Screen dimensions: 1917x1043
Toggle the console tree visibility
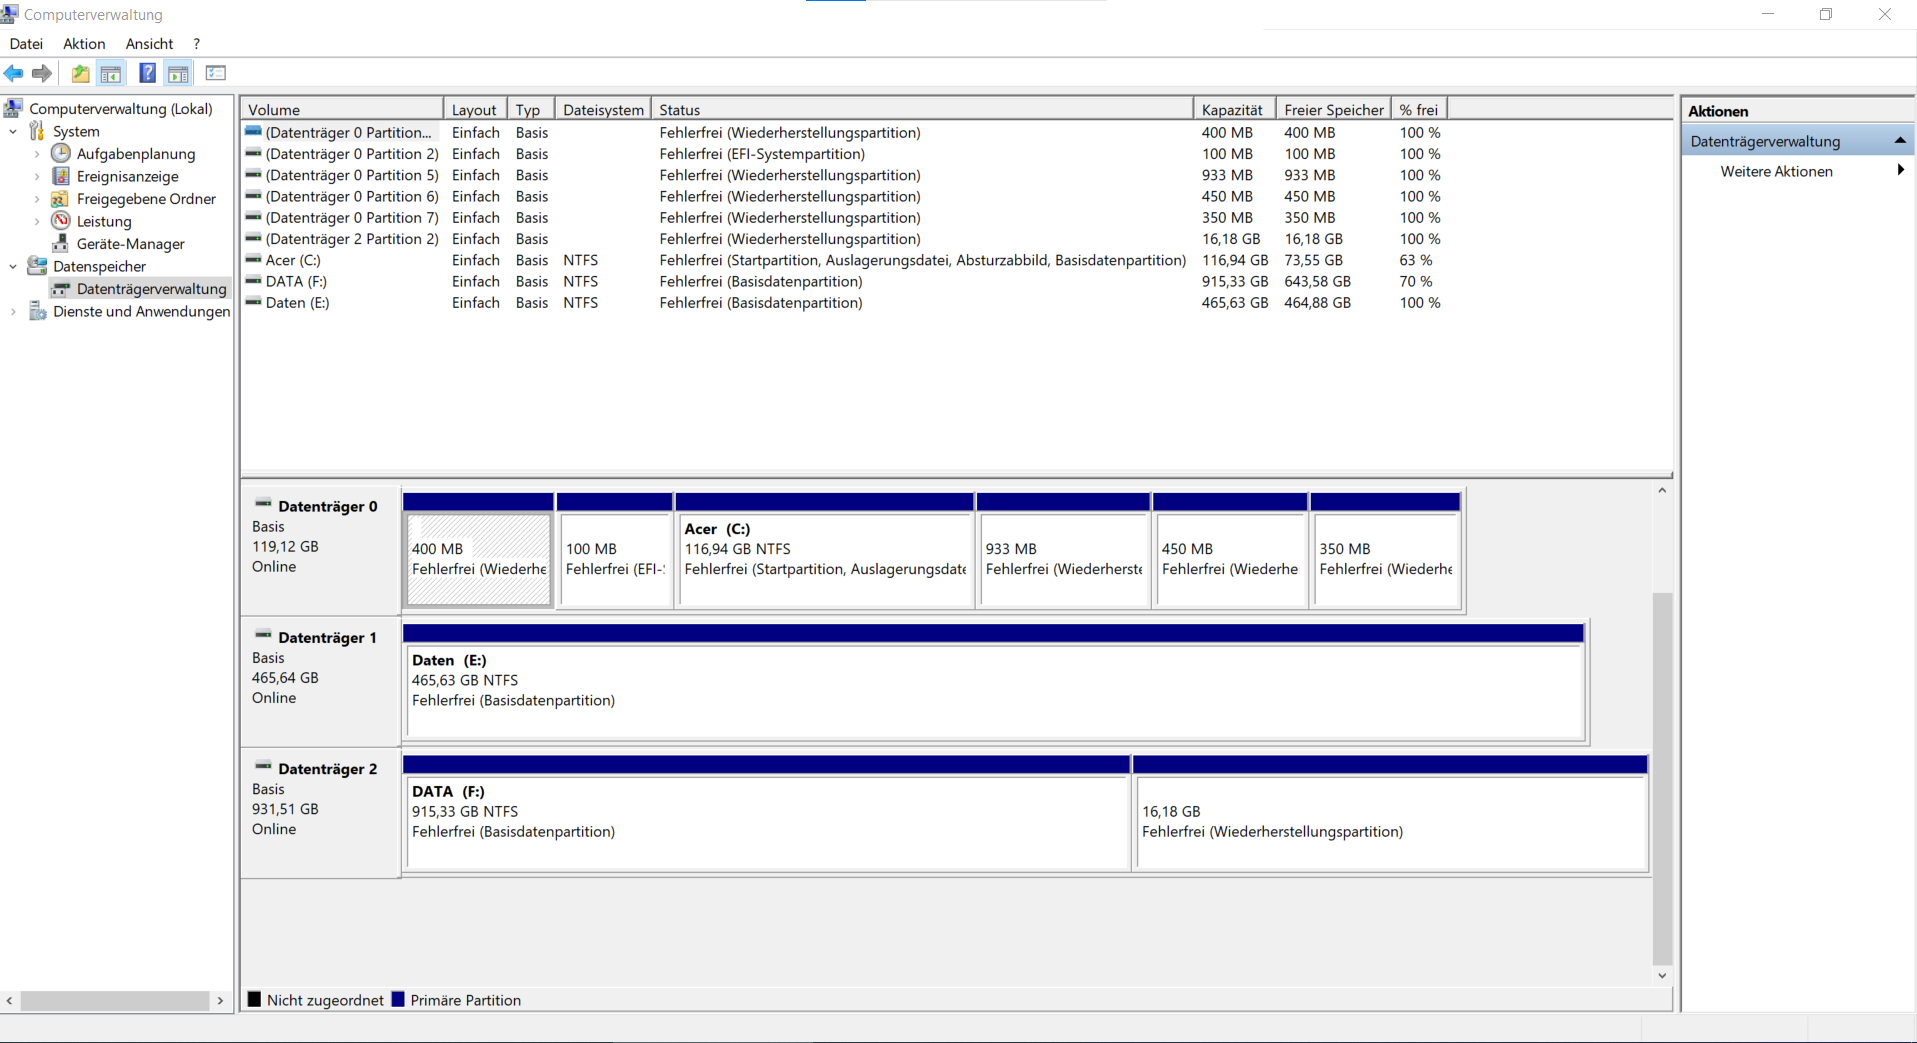[x=111, y=73]
